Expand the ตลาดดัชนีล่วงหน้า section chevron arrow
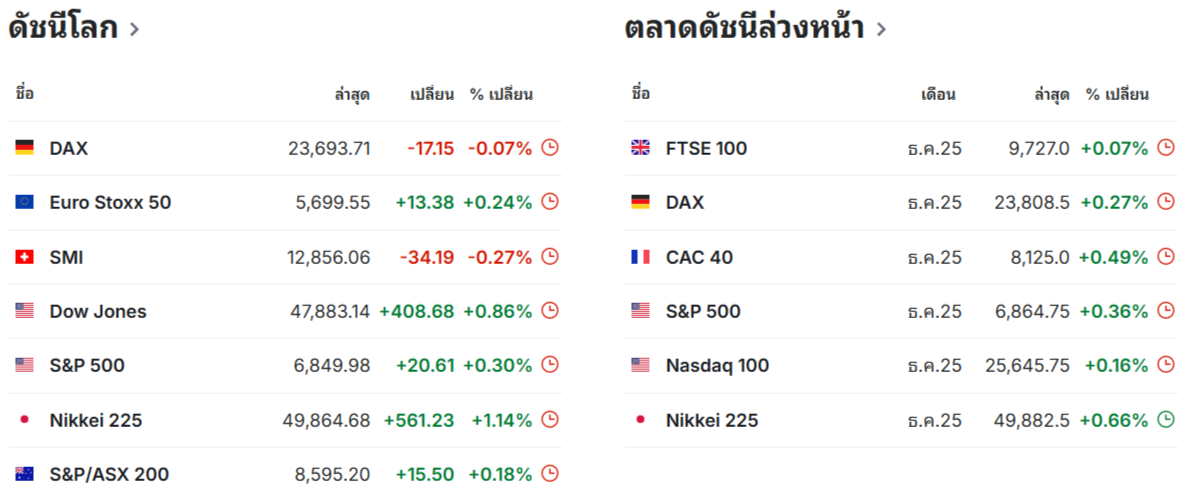The image size is (1182, 490). [x=881, y=29]
